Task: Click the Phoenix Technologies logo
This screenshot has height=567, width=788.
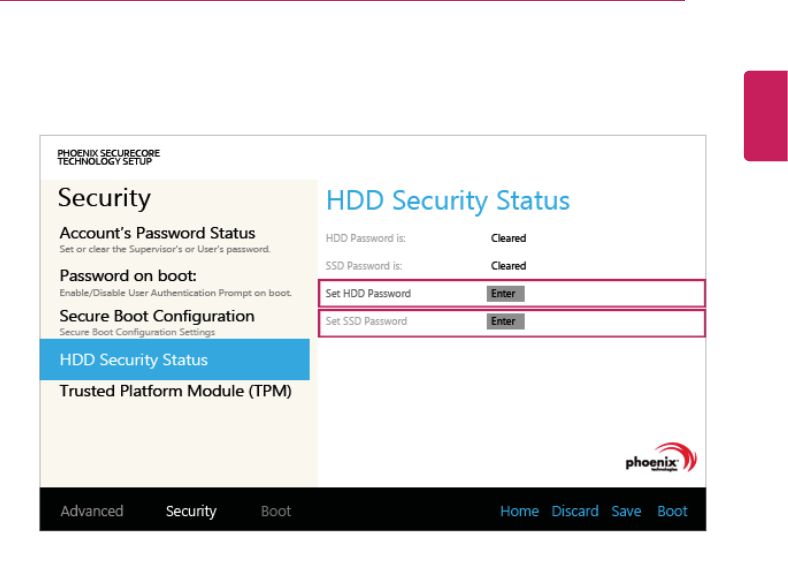Action: click(x=661, y=460)
